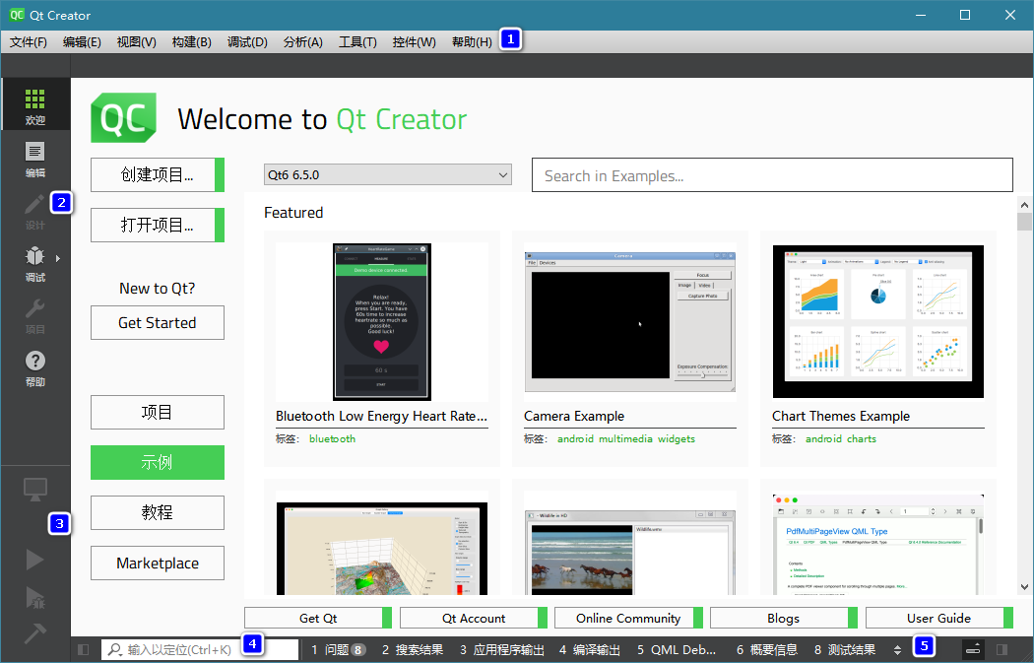Open the 控件(W) menu
The height and width of the screenshot is (663, 1034).
click(414, 42)
